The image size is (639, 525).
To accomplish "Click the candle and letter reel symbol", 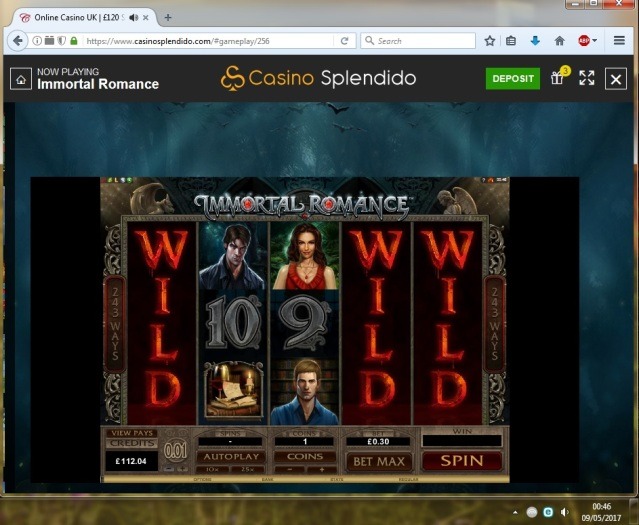I will [234, 390].
